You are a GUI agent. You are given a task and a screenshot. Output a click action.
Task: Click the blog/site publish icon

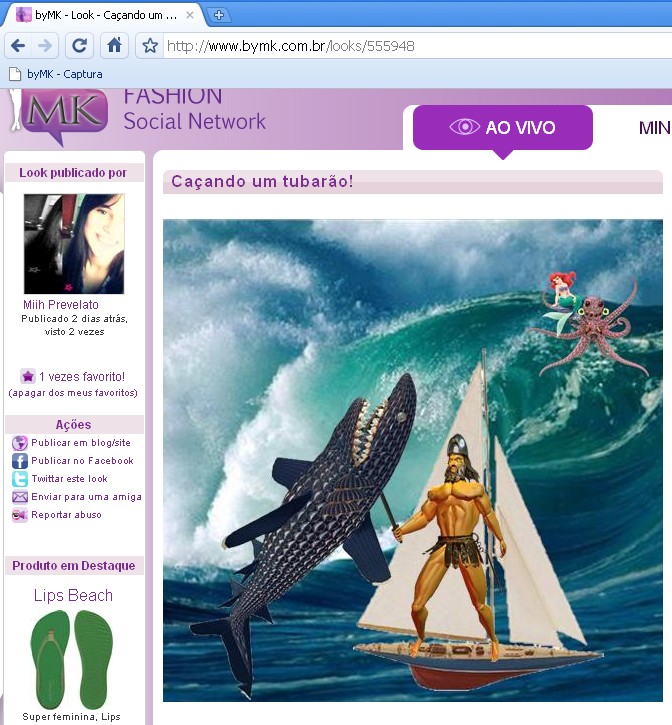point(19,443)
